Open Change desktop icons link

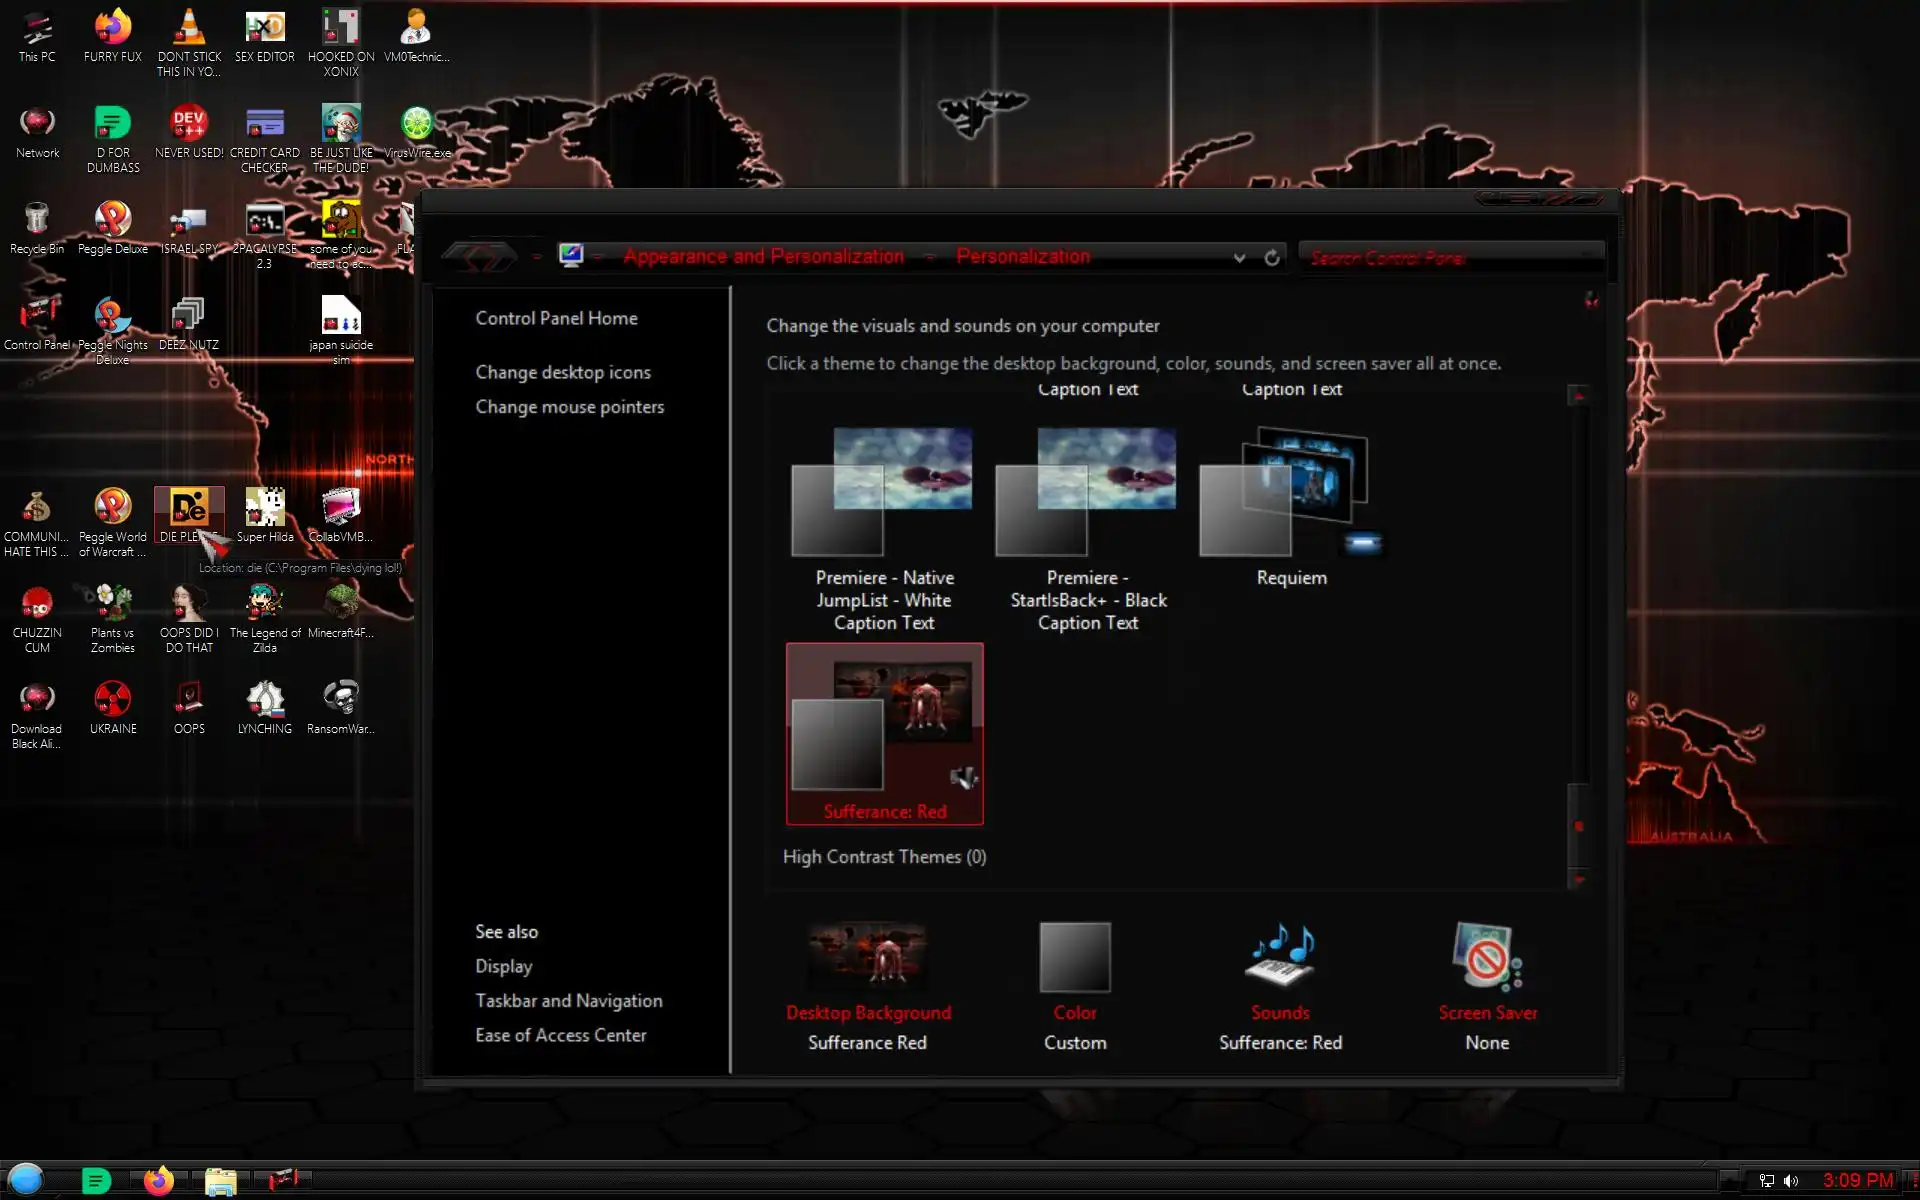coord(563,372)
